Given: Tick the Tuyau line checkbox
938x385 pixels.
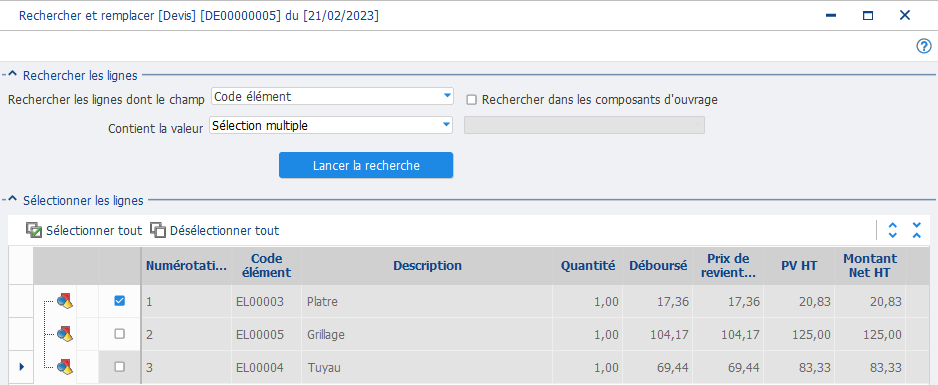Looking at the screenshot, I should [x=120, y=366].
